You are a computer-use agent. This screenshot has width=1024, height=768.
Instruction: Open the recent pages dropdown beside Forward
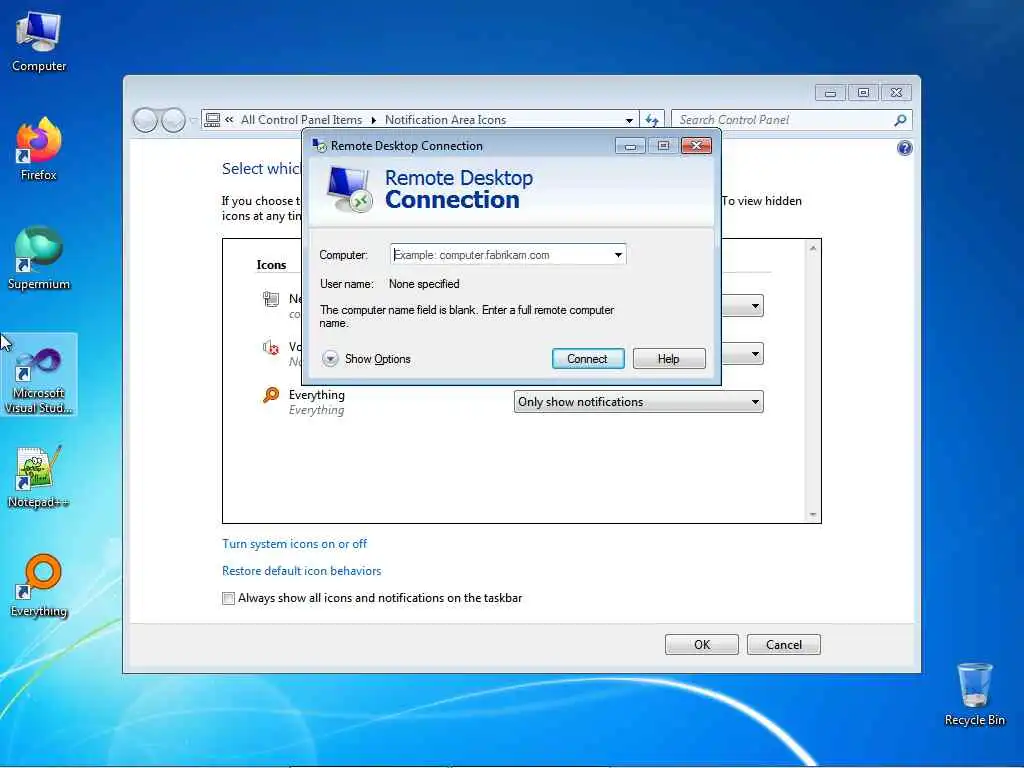pyautogui.click(x=193, y=120)
